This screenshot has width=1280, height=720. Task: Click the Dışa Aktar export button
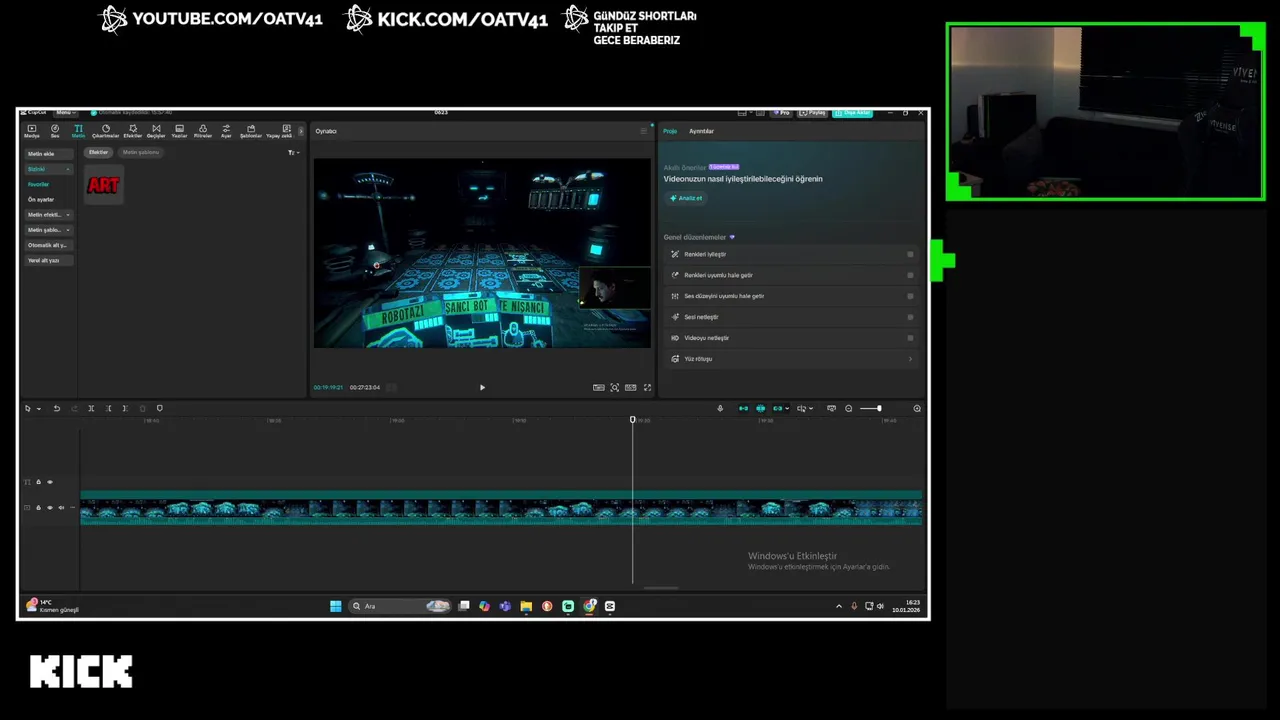tap(854, 112)
